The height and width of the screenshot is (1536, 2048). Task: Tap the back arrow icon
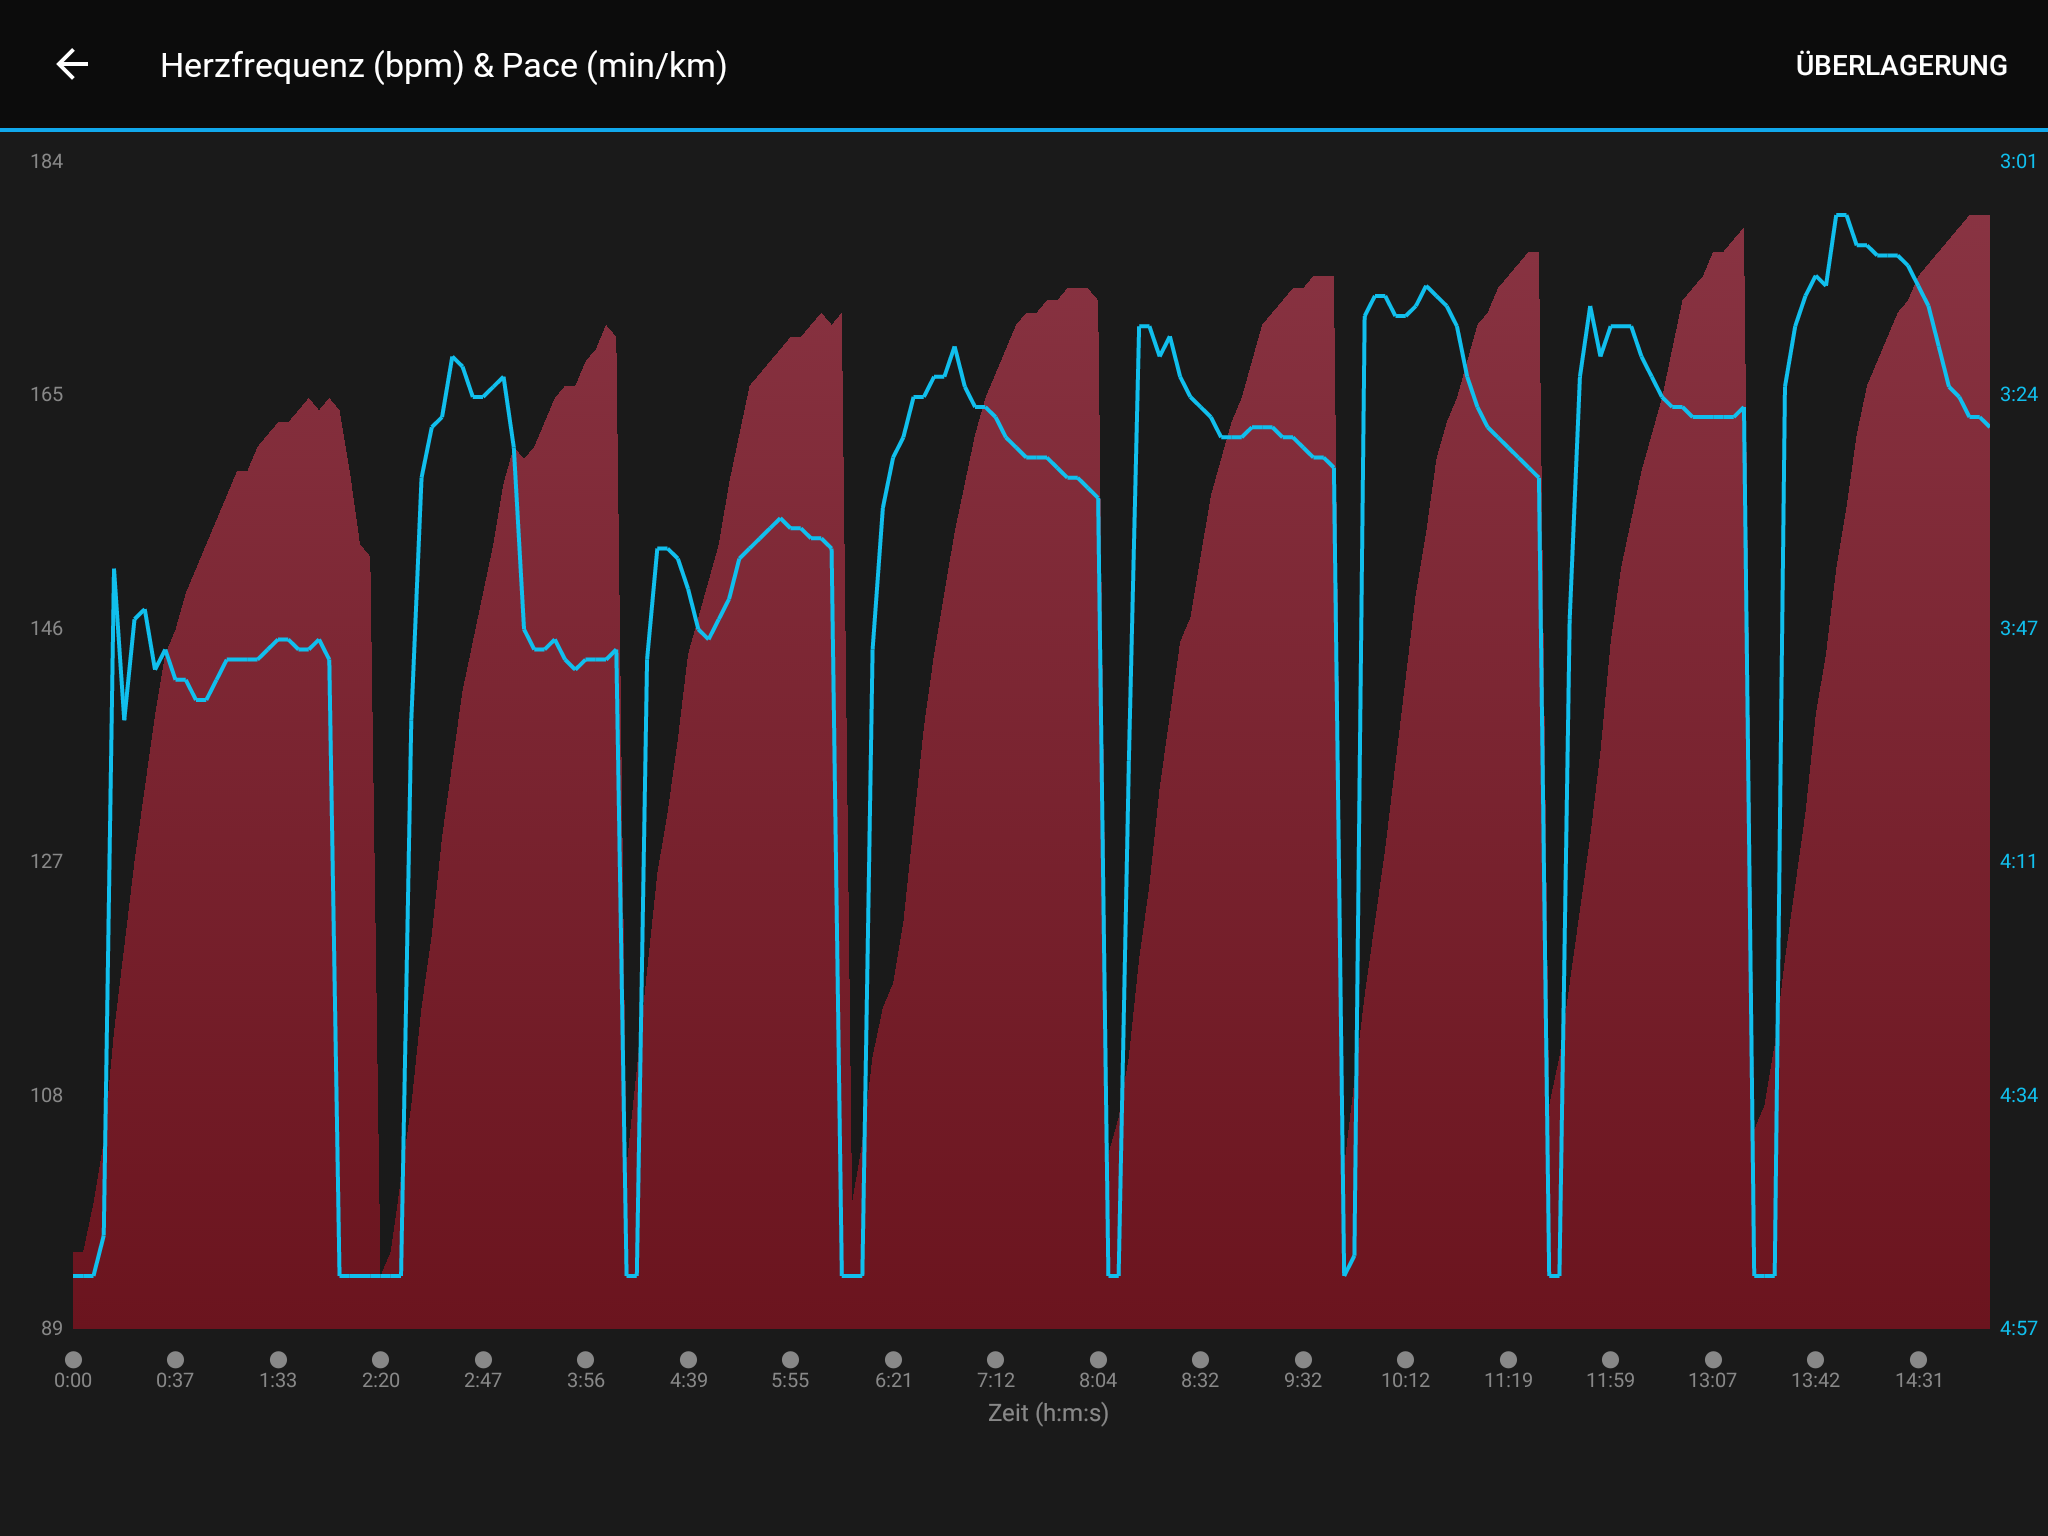72,65
